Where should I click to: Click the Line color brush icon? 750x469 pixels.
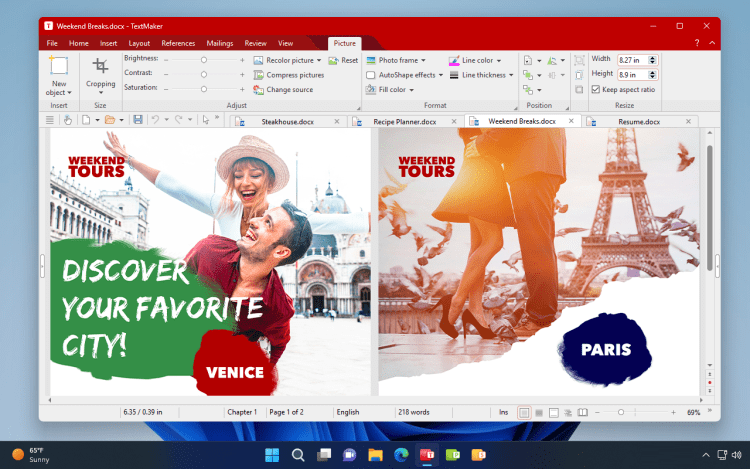point(454,61)
